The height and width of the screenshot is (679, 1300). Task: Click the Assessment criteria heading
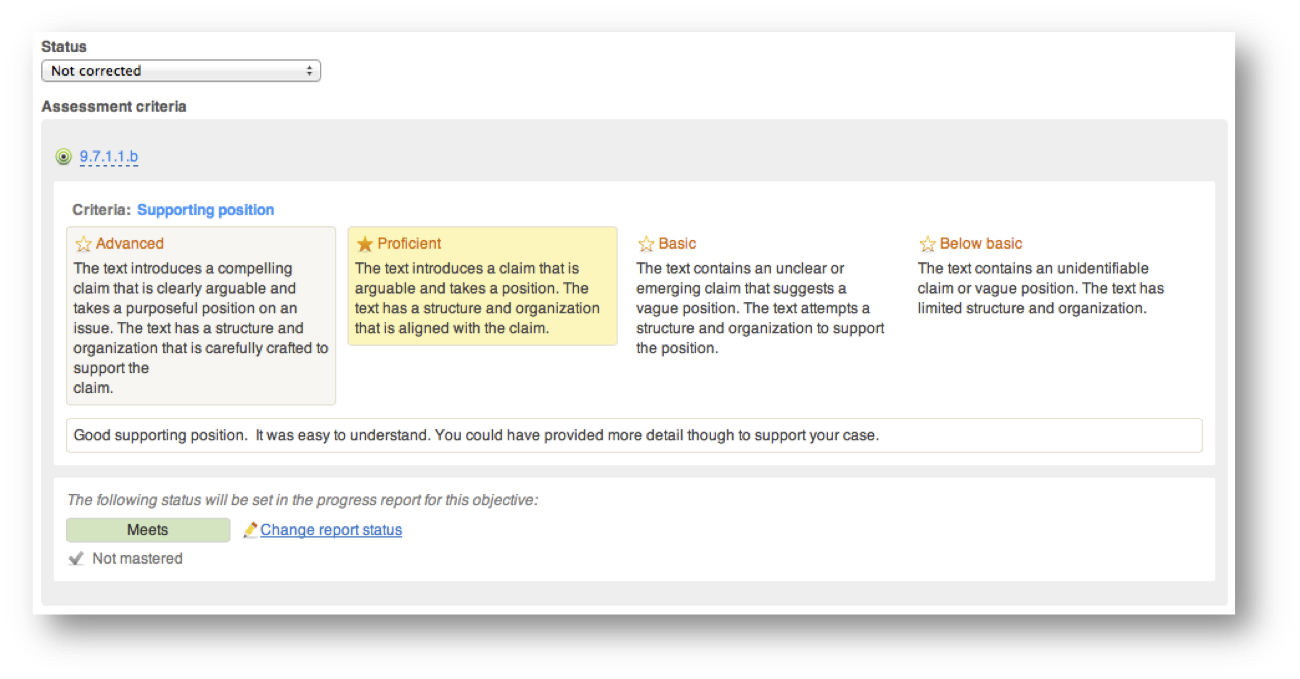click(114, 107)
